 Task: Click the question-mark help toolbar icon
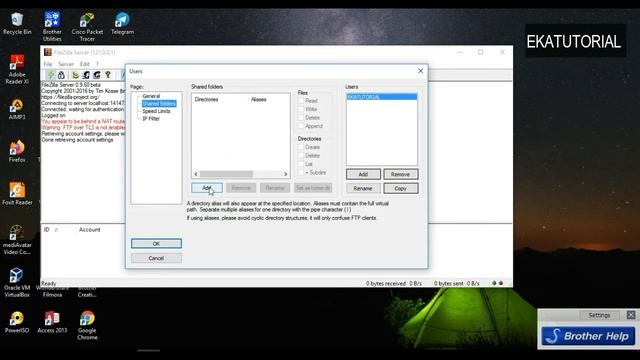tap(108, 75)
